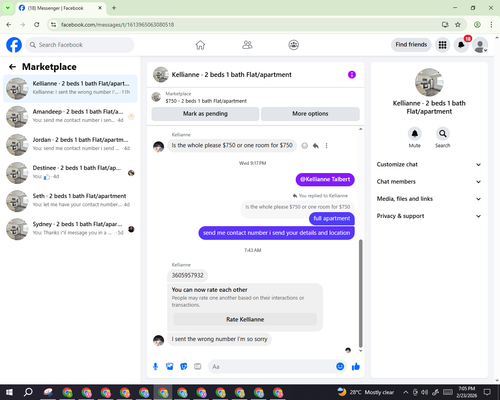Show hidden tray icons chevron

[405, 392]
